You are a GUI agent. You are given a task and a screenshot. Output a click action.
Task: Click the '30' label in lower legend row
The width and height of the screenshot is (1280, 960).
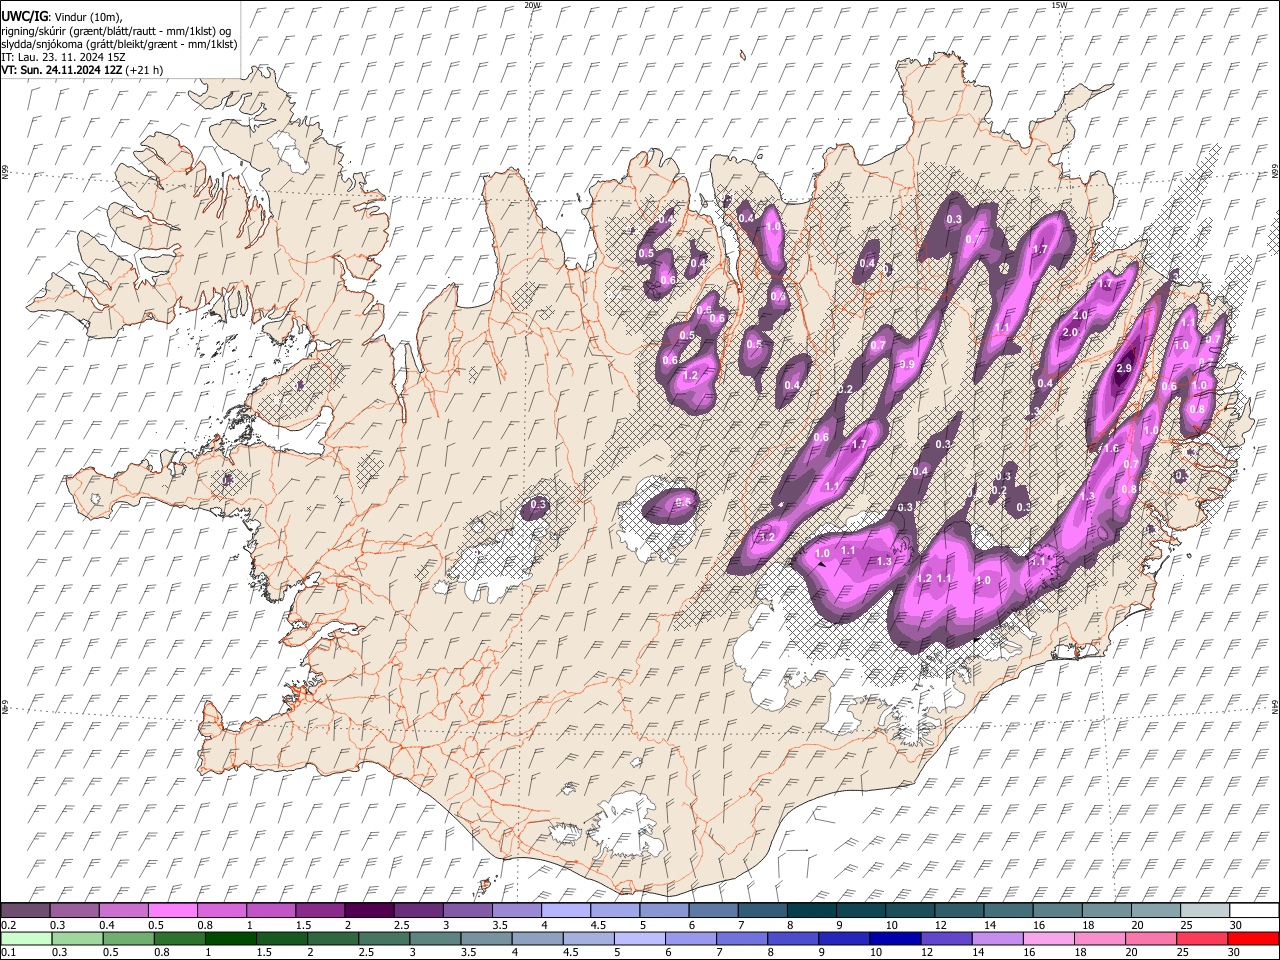[x=1236, y=953]
